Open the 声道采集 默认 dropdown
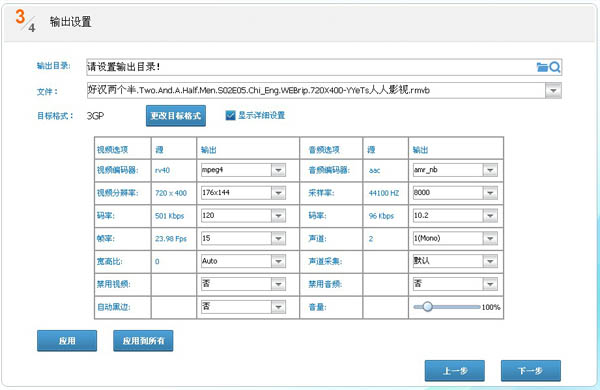Screen dimensions: 600x390 pyautogui.click(x=490, y=261)
